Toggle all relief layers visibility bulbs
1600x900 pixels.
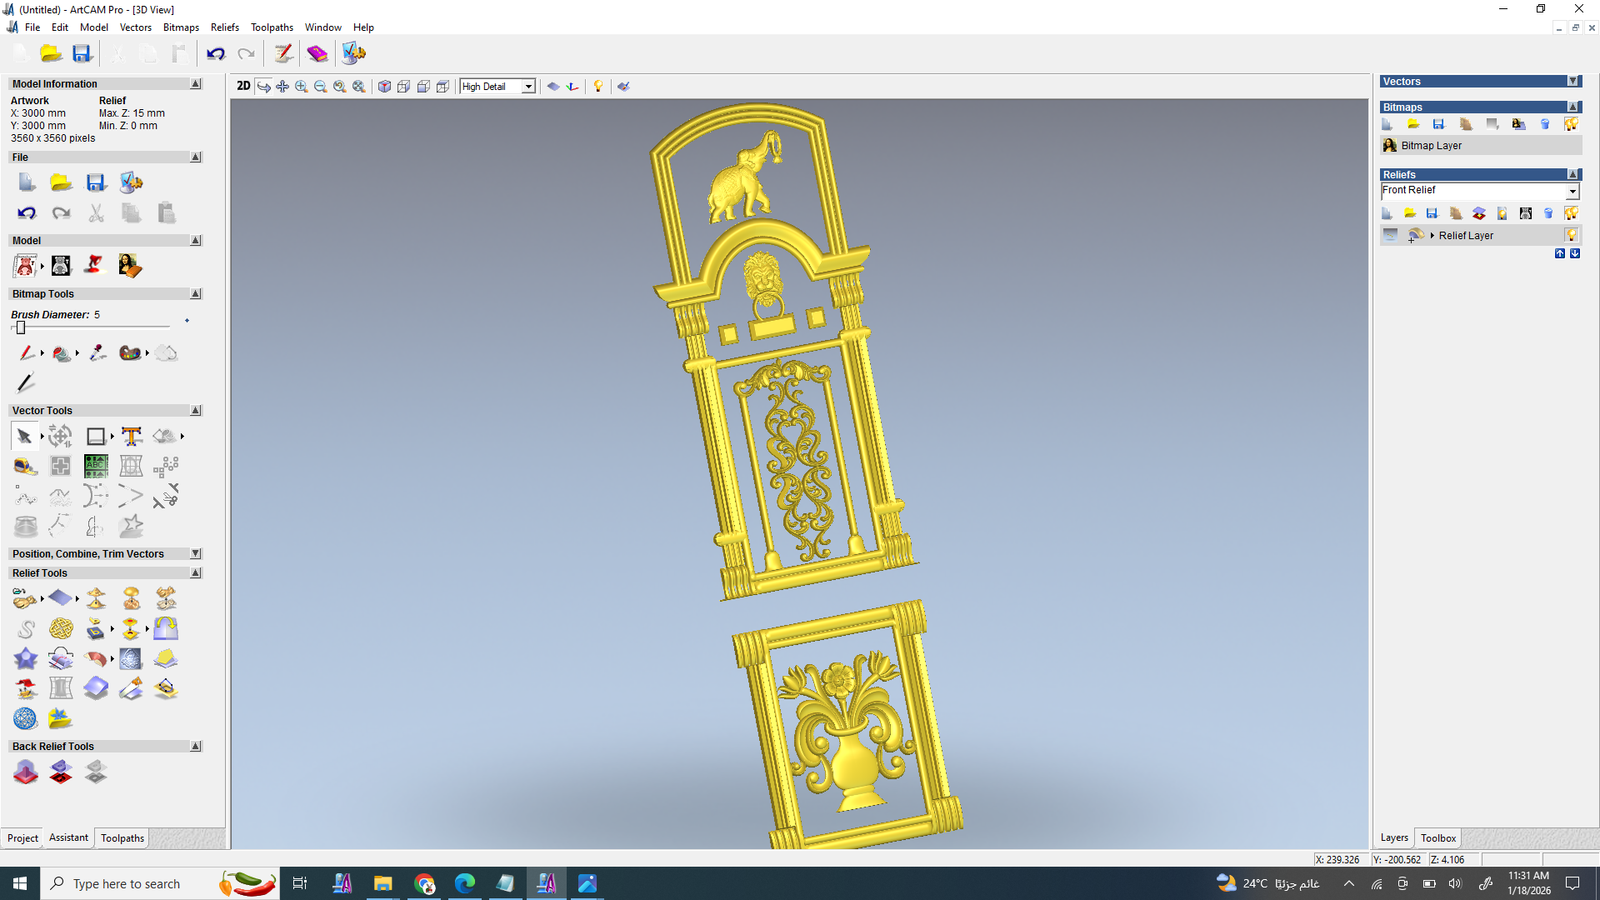pyautogui.click(x=1571, y=213)
